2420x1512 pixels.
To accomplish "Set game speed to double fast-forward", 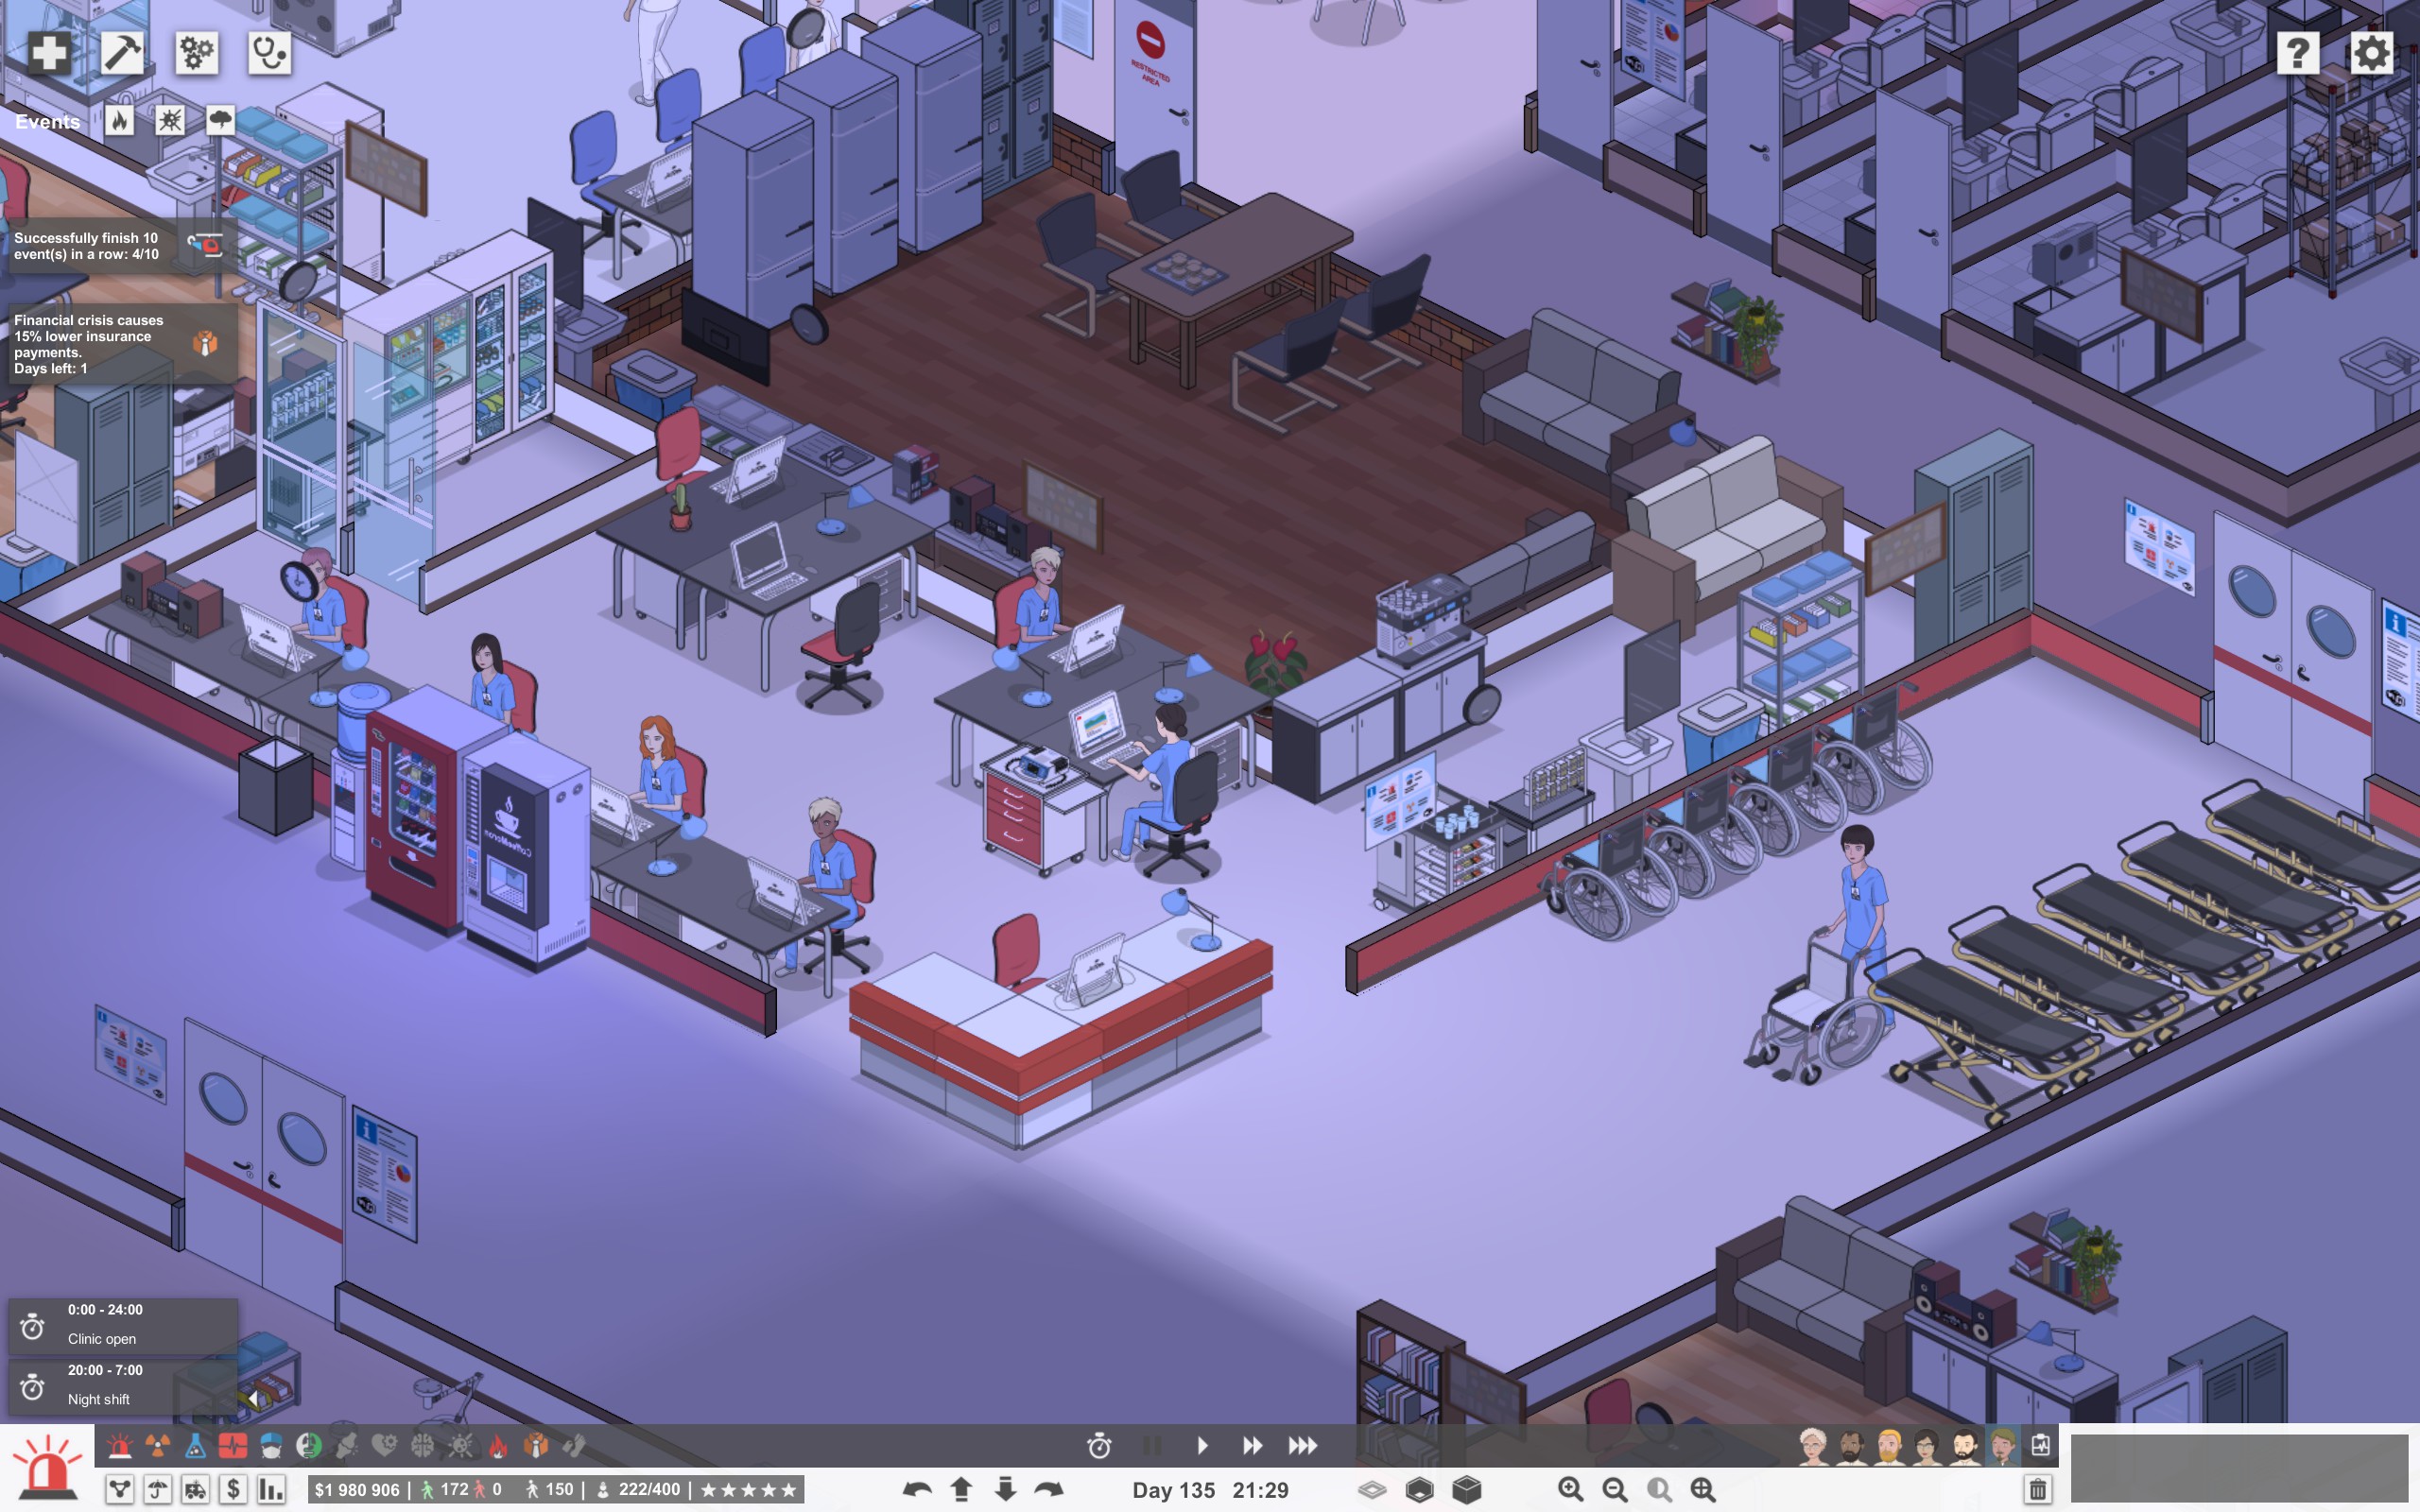I will coord(1252,1446).
